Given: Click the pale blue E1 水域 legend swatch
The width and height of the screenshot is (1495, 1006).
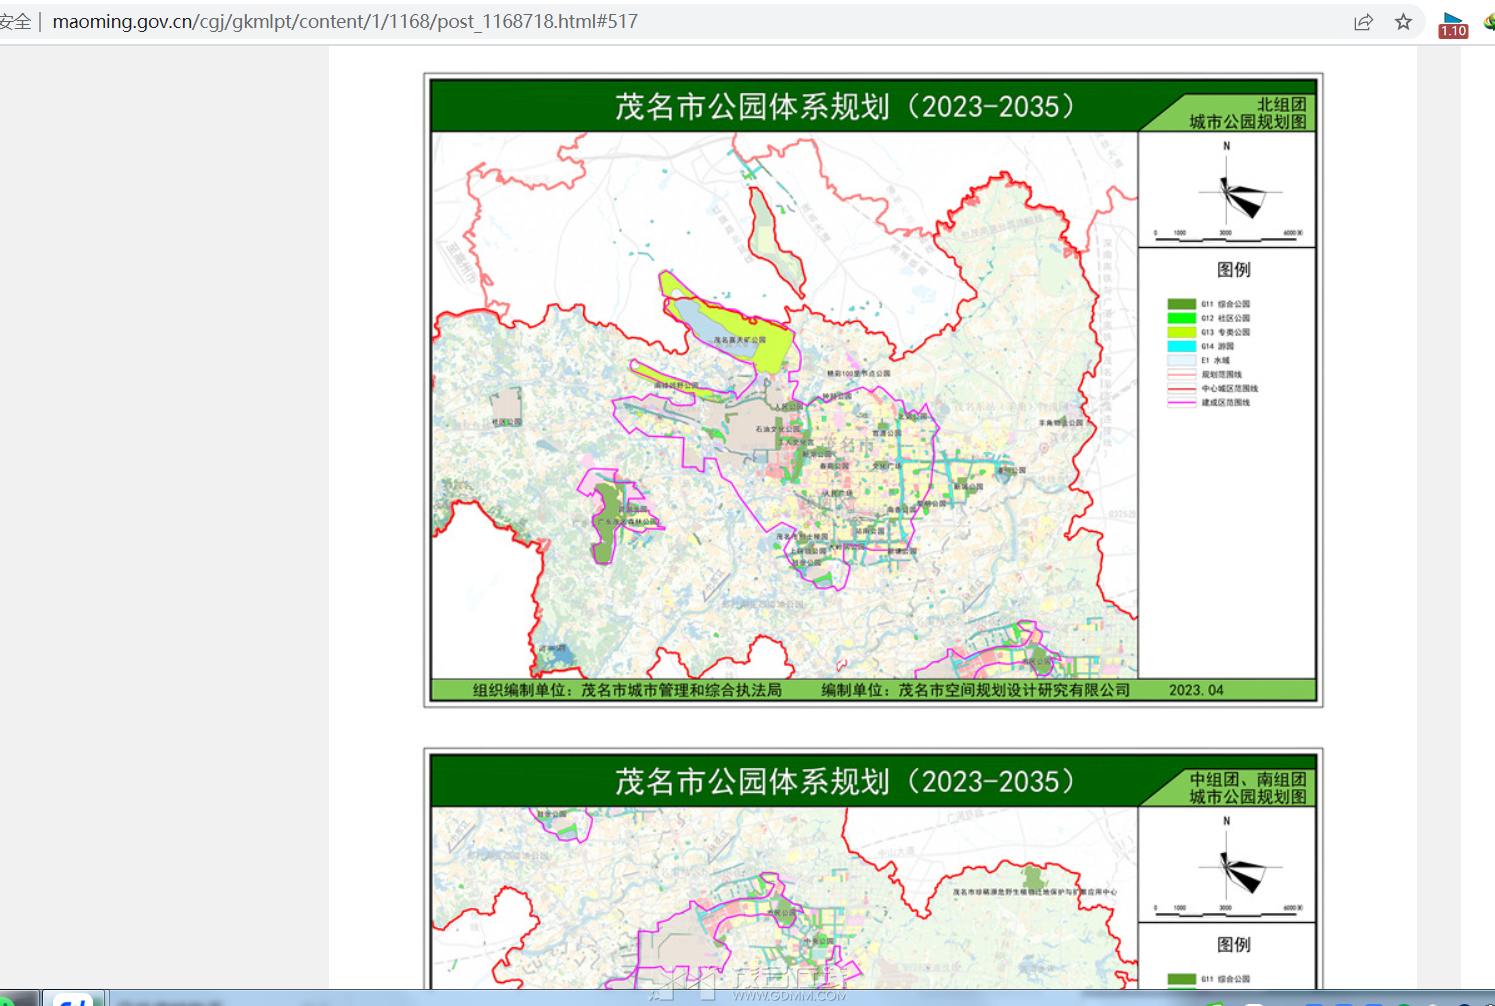Looking at the screenshot, I should (1182, 360).
